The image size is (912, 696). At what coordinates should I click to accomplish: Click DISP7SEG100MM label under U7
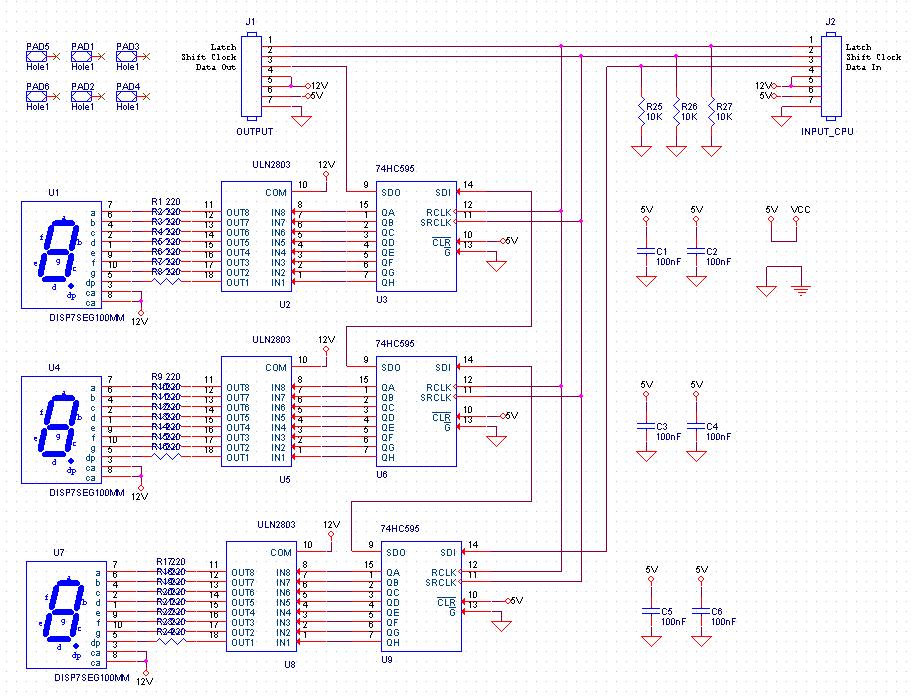(x=92, y=678)
